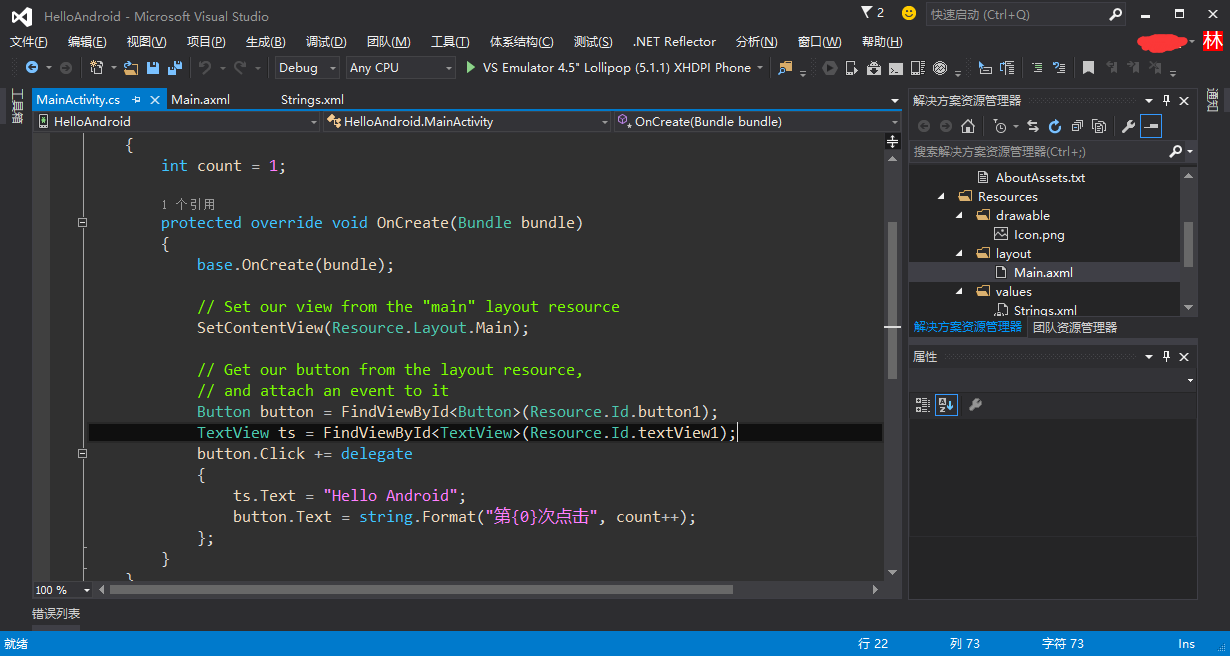Viewport: 1230px width, 656px height.
Task: Click the Home icon in Solution Explorer
Action: 967,126
